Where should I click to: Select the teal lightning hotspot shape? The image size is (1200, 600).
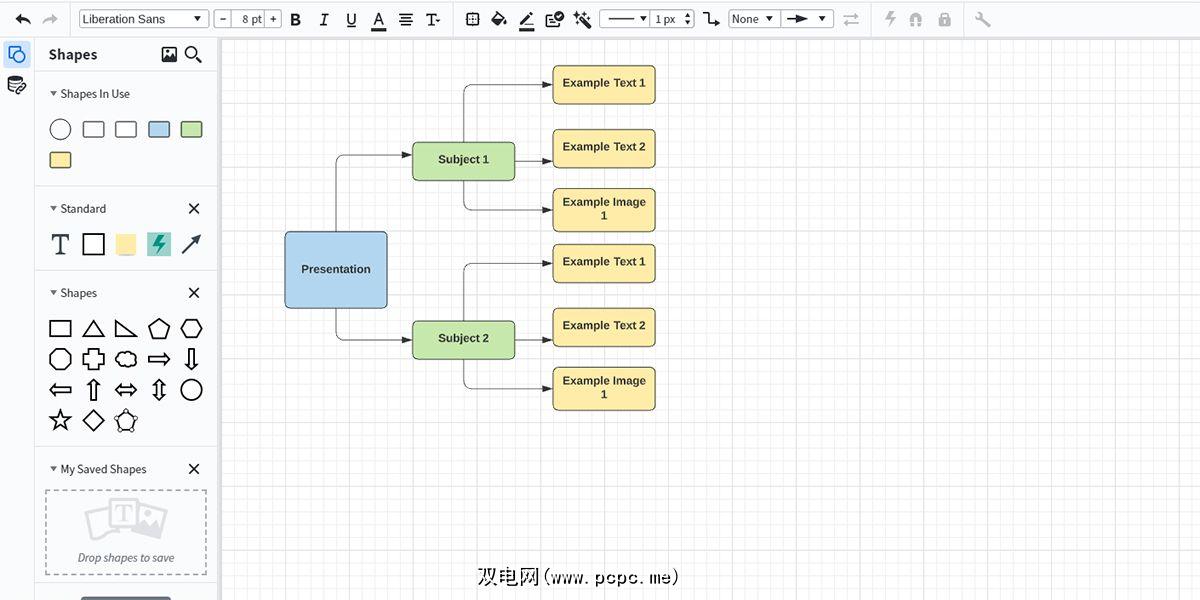pos(159,244)
